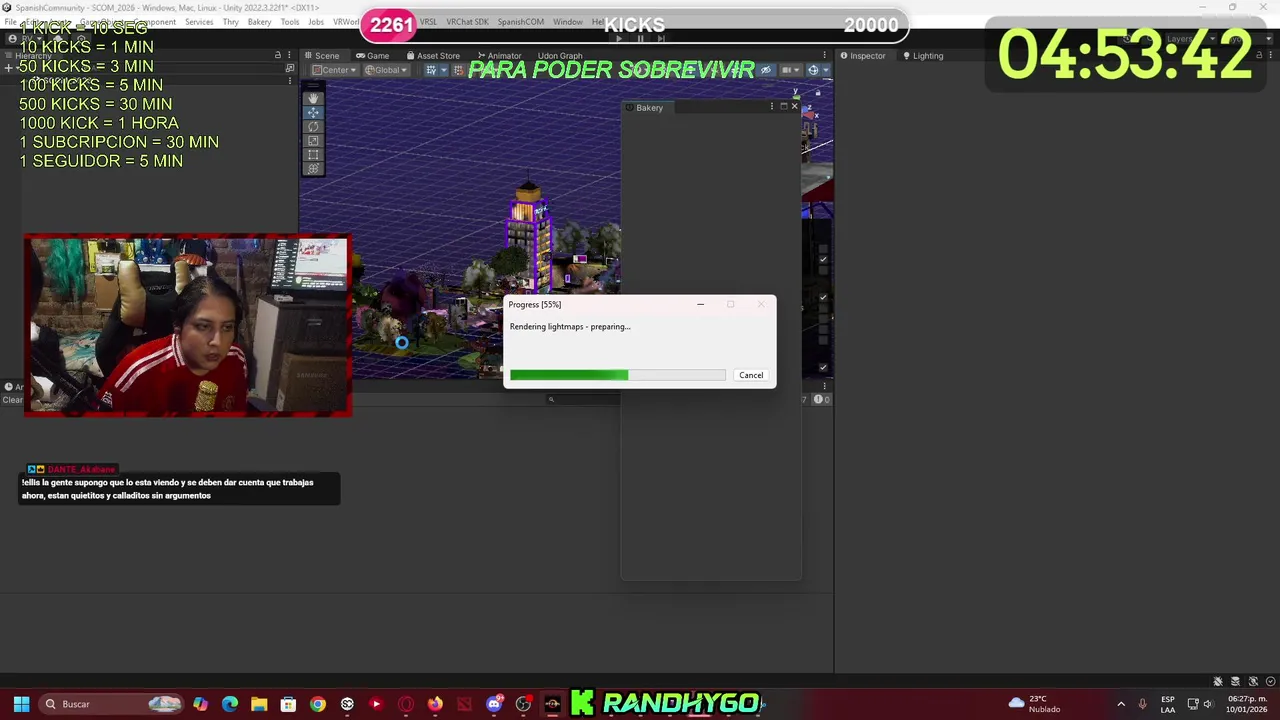Click the microphone icon in system tray
Image resolution: width=1280 pixels, height=720 pixels.
pos(1142,704)
